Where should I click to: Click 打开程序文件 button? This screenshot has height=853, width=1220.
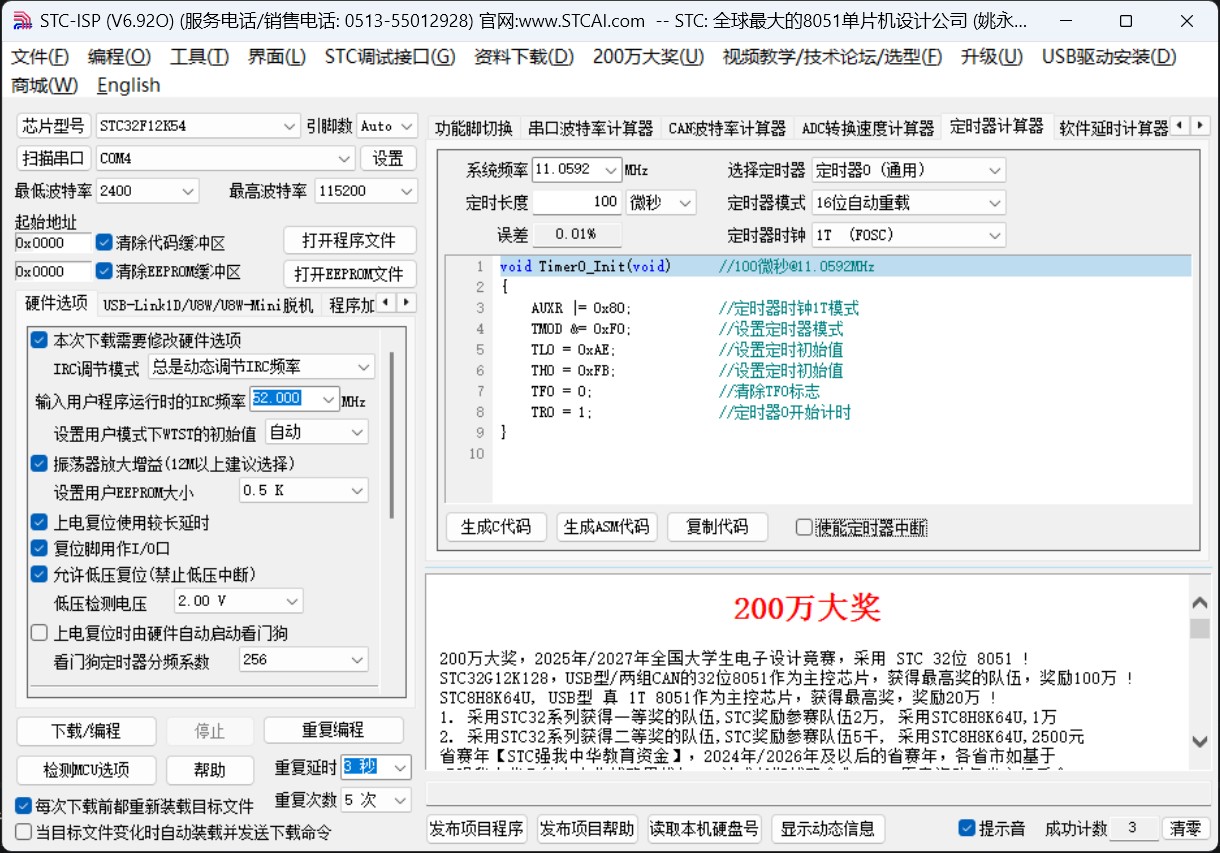click(349, 241)
